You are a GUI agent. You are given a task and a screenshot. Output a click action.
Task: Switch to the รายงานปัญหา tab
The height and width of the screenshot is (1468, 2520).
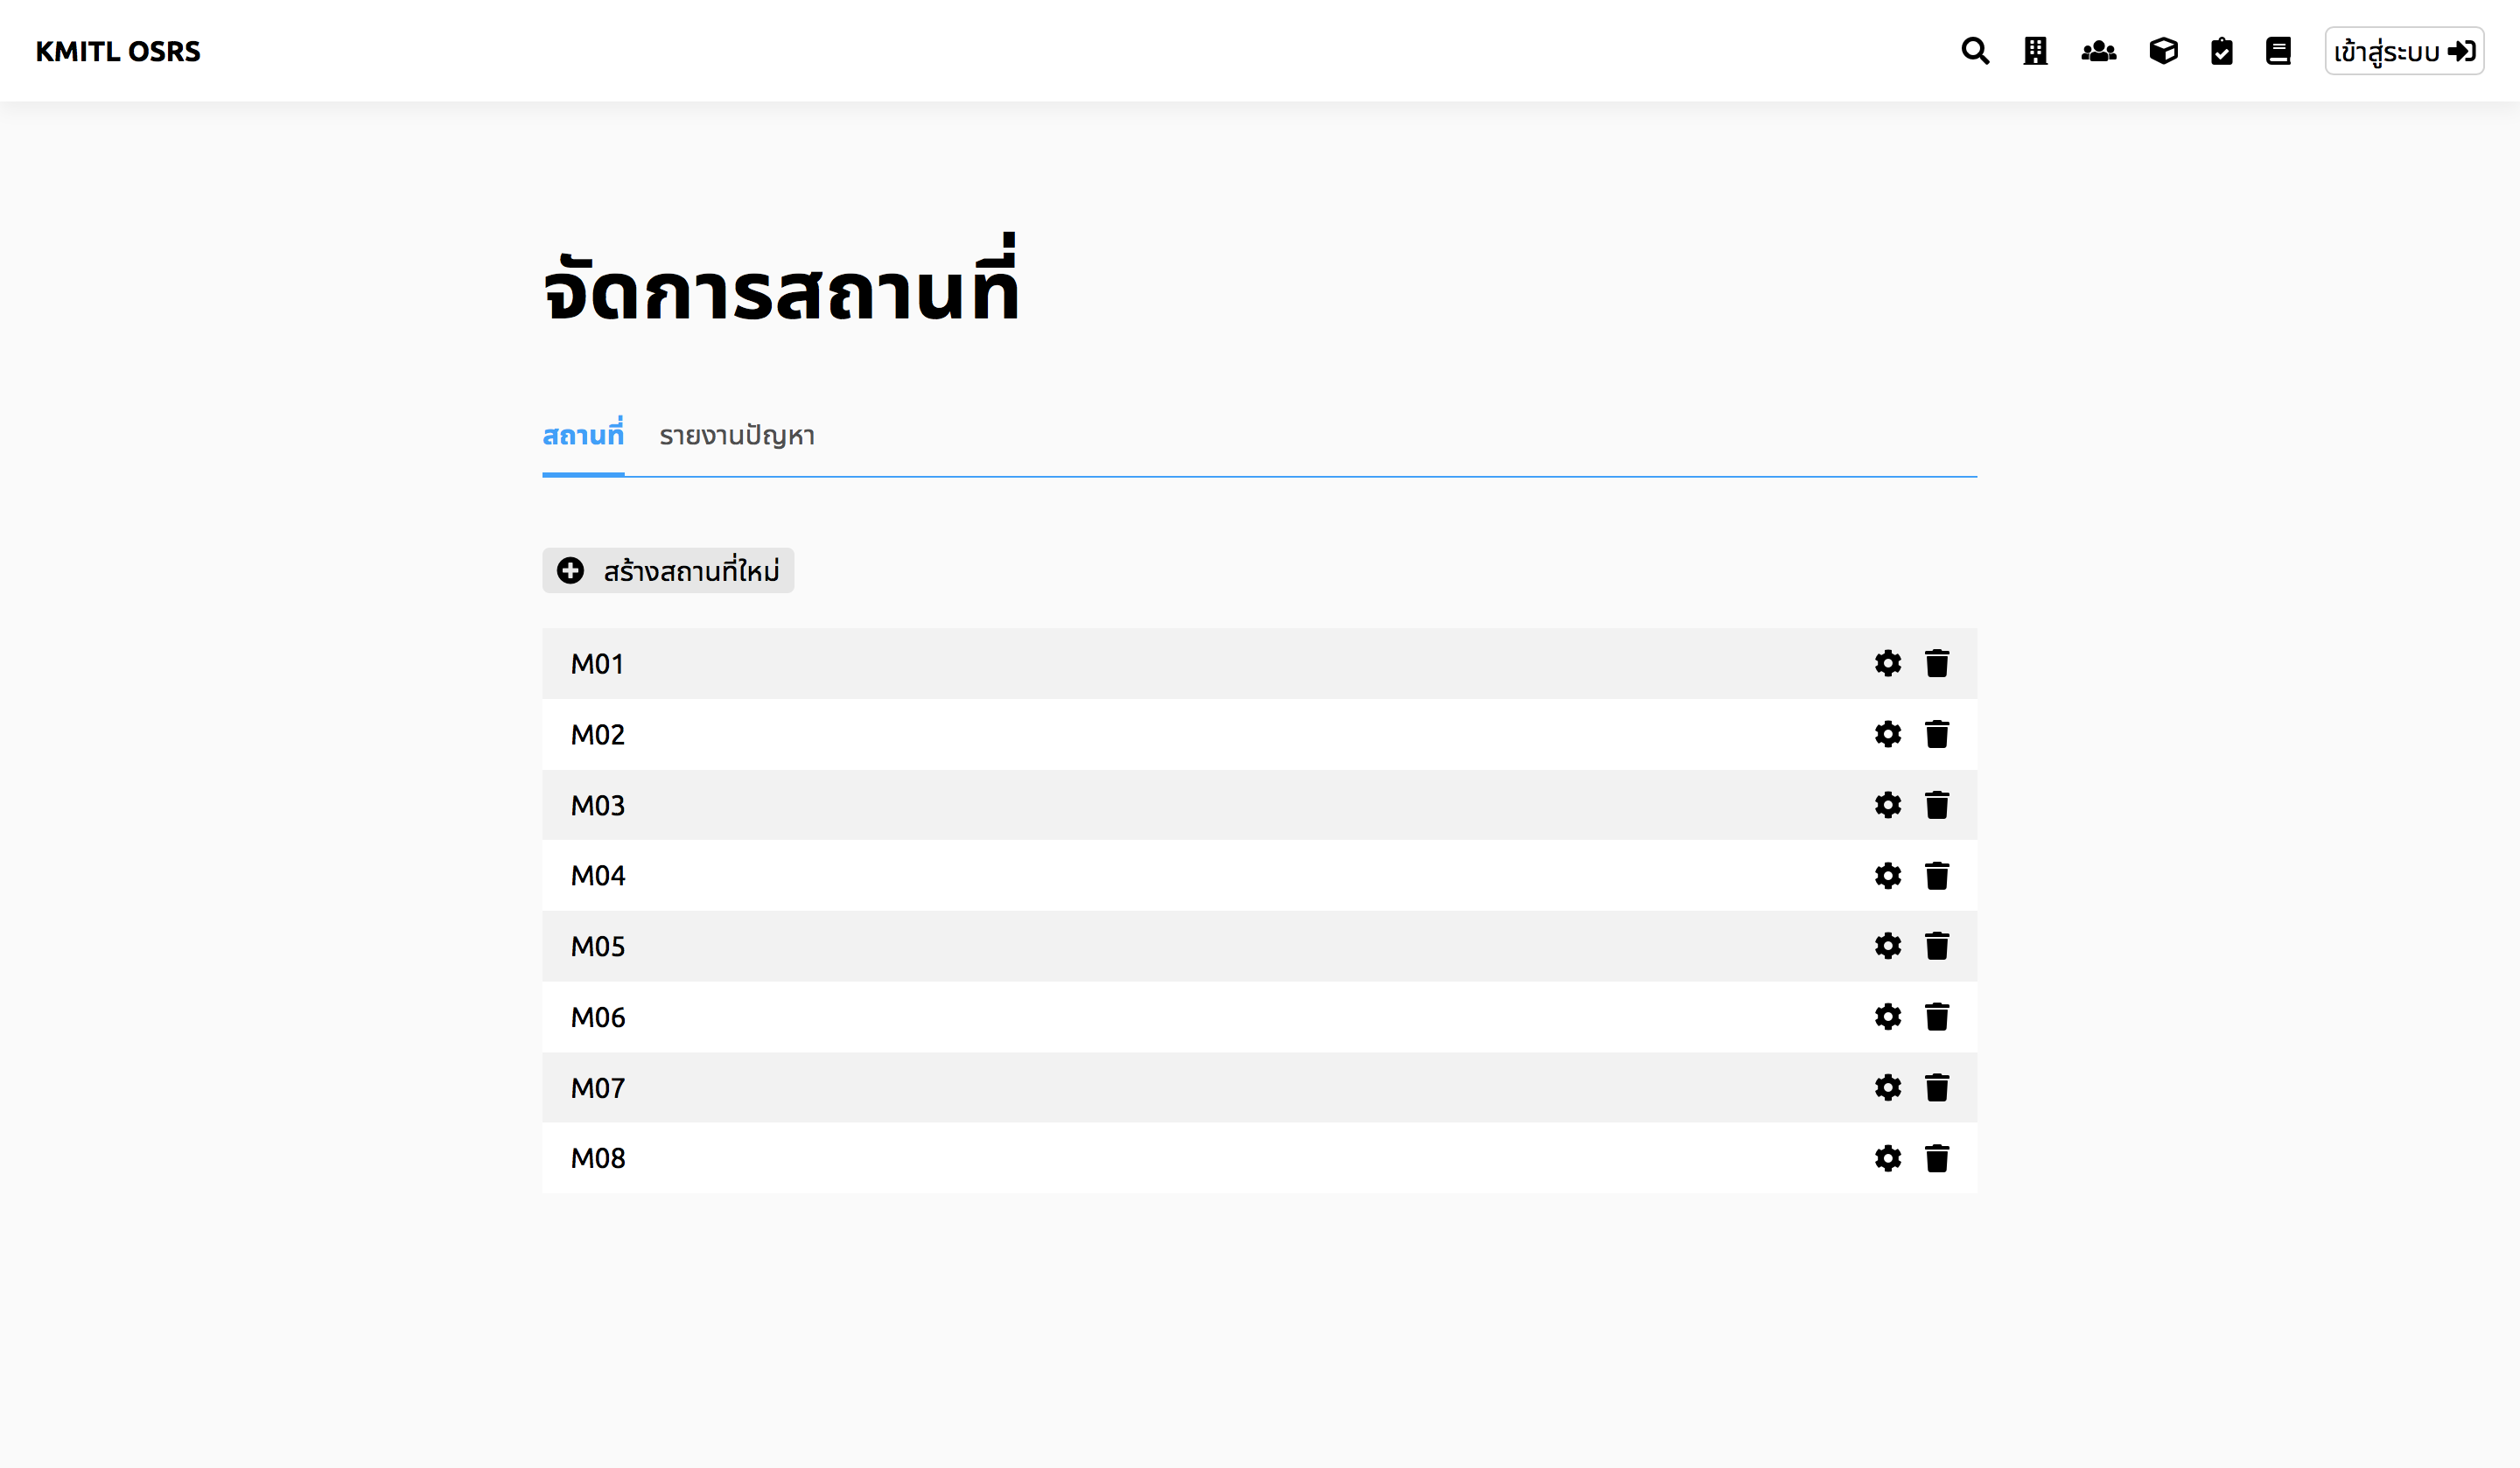pyautogui.click(x=737, y=436)
